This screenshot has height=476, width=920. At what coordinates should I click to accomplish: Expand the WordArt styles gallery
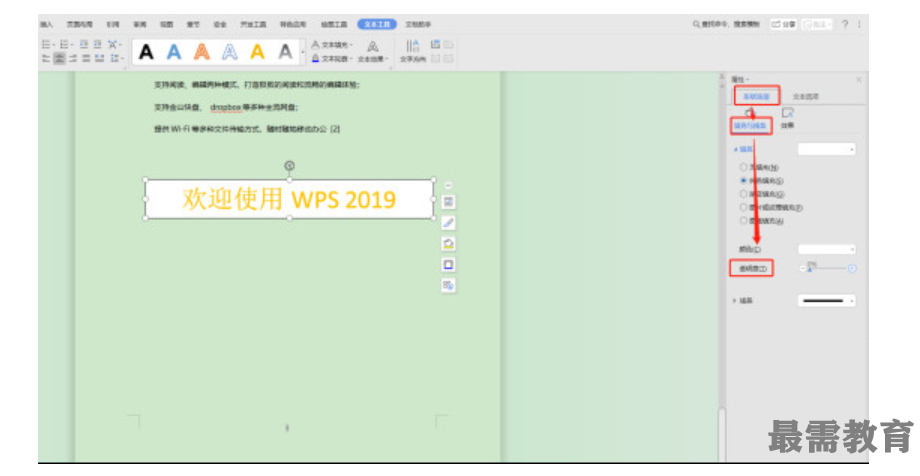coord(303,52)
